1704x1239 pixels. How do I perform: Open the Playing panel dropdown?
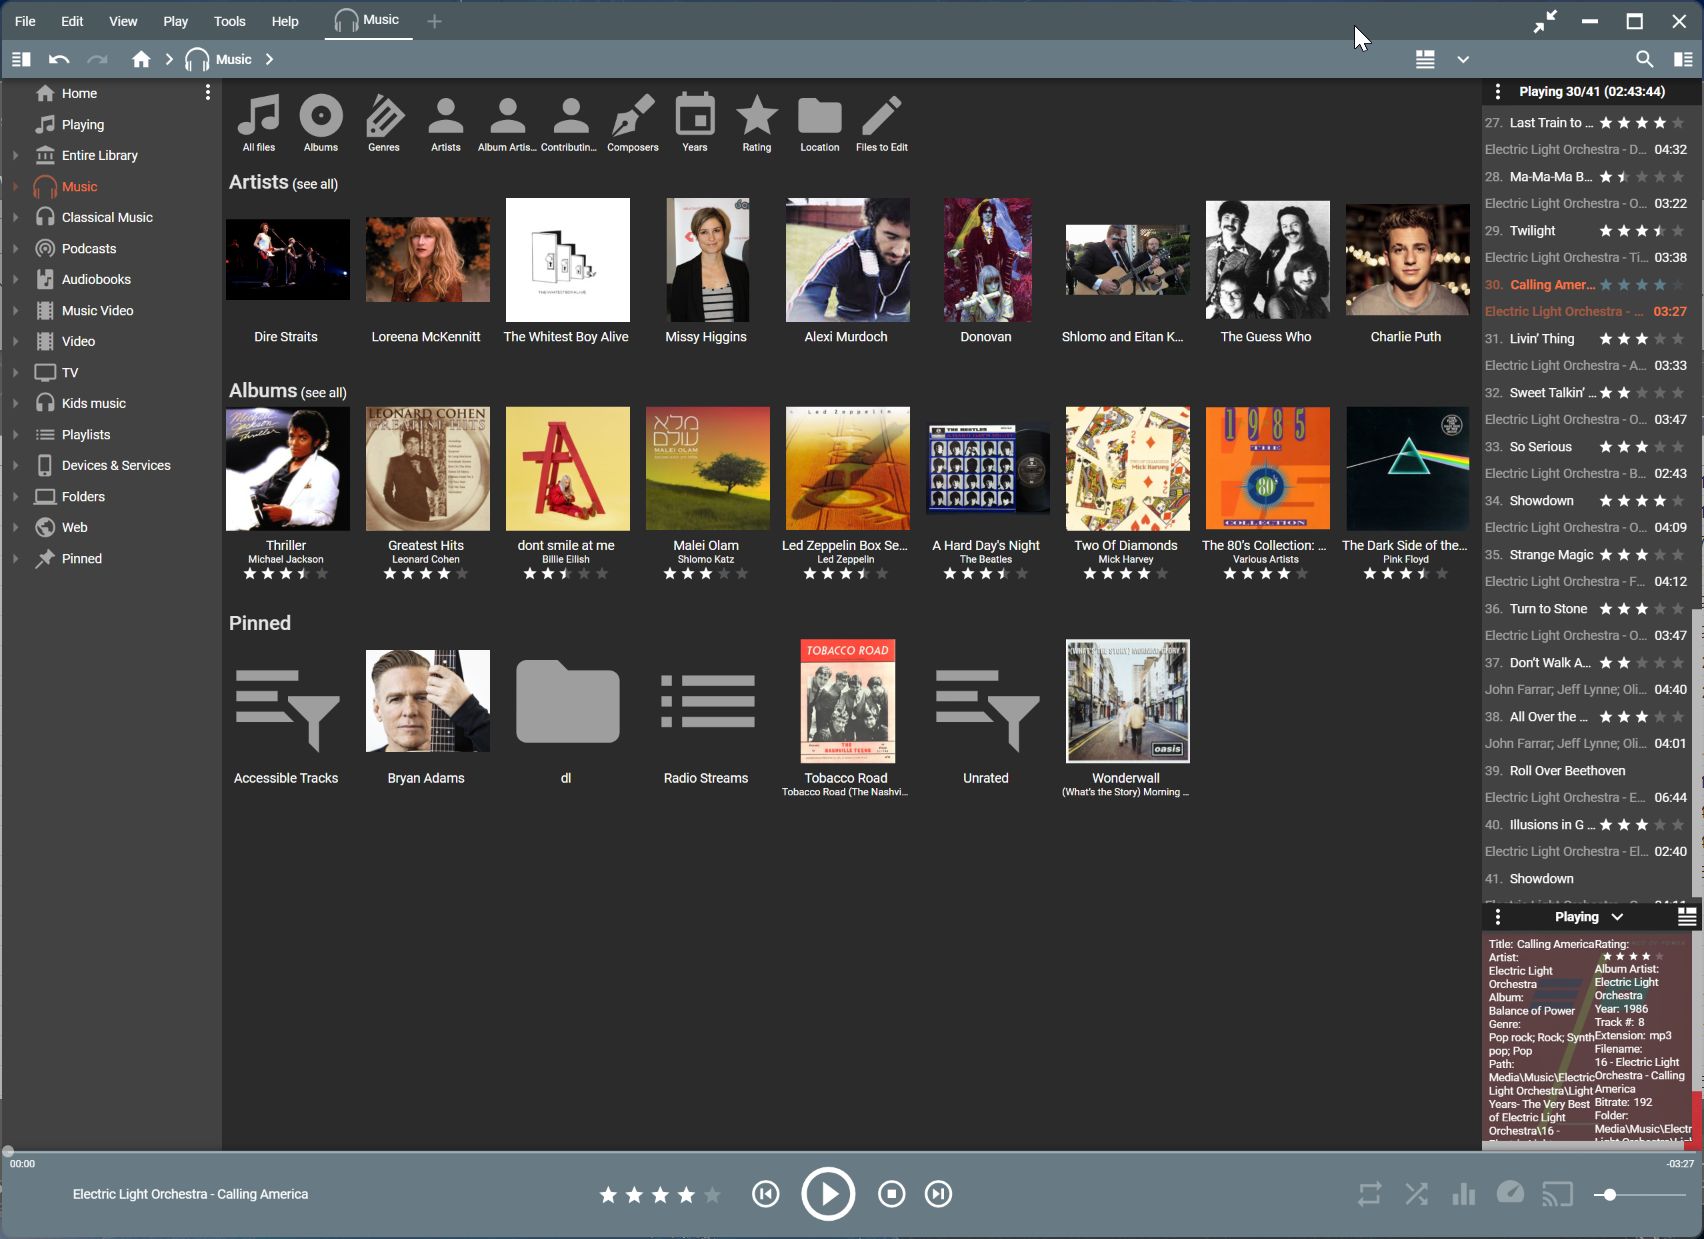pos(1617,917)
